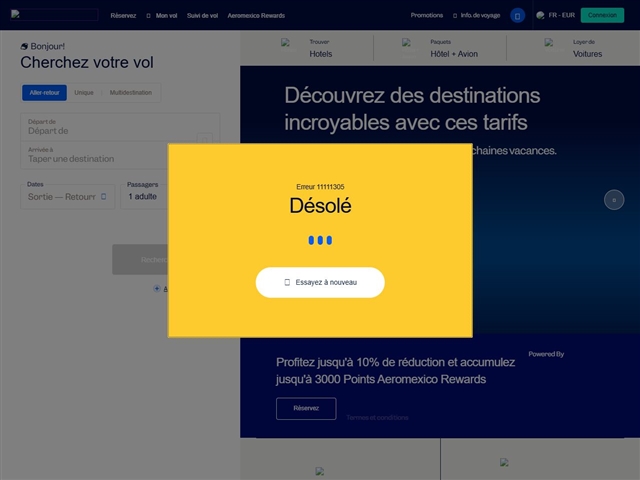Click the blue square icon beside Info. de voyage
The image size is (640, 480).
pos(517,16)
